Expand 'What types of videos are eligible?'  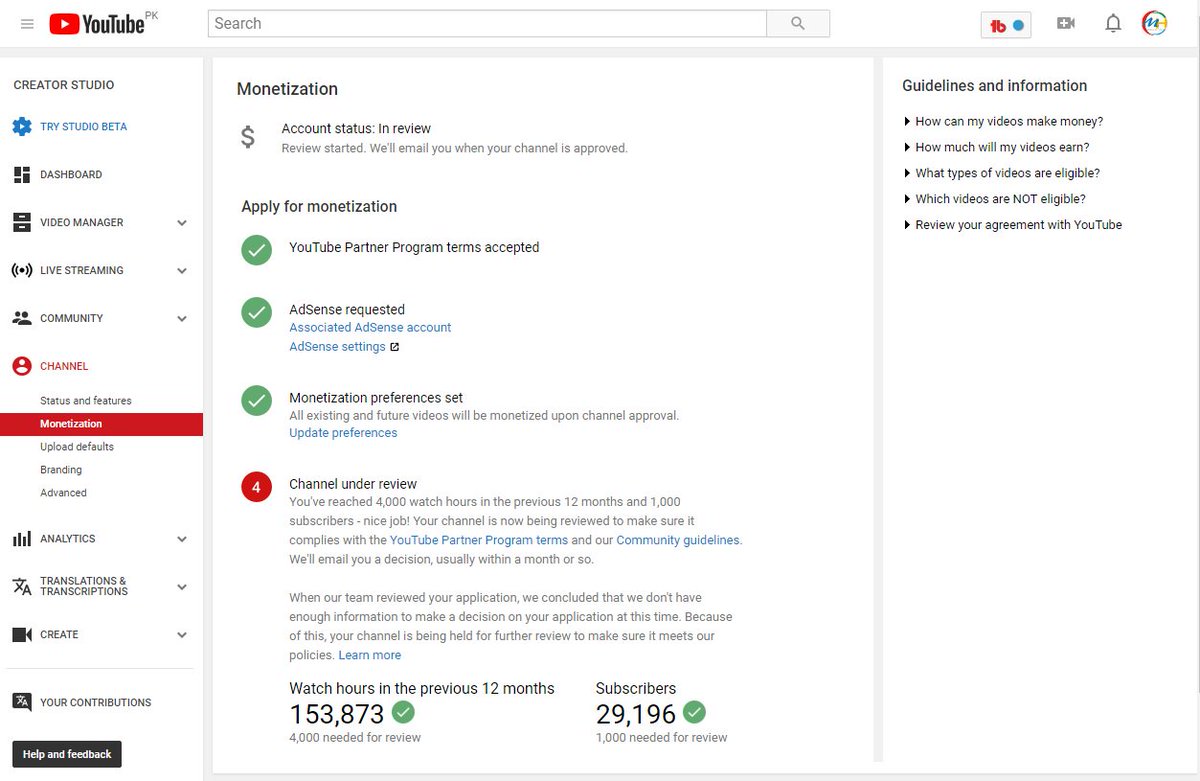1001,173
